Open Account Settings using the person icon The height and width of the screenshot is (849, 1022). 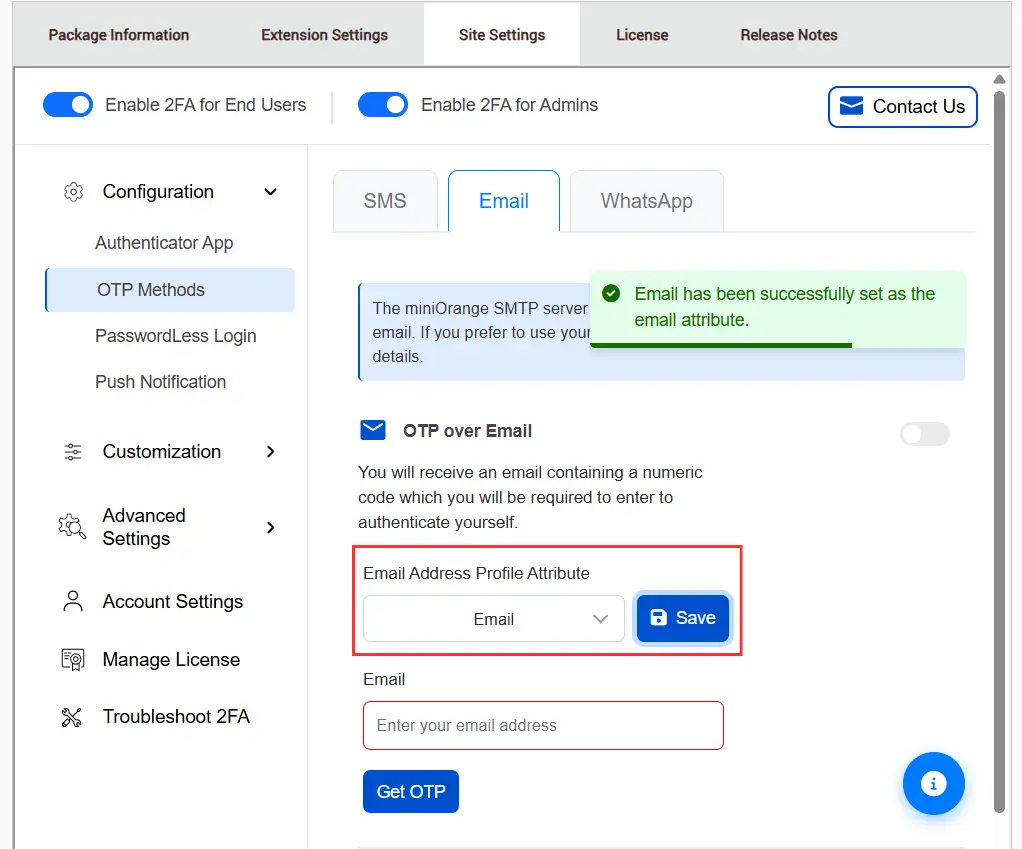71,601
